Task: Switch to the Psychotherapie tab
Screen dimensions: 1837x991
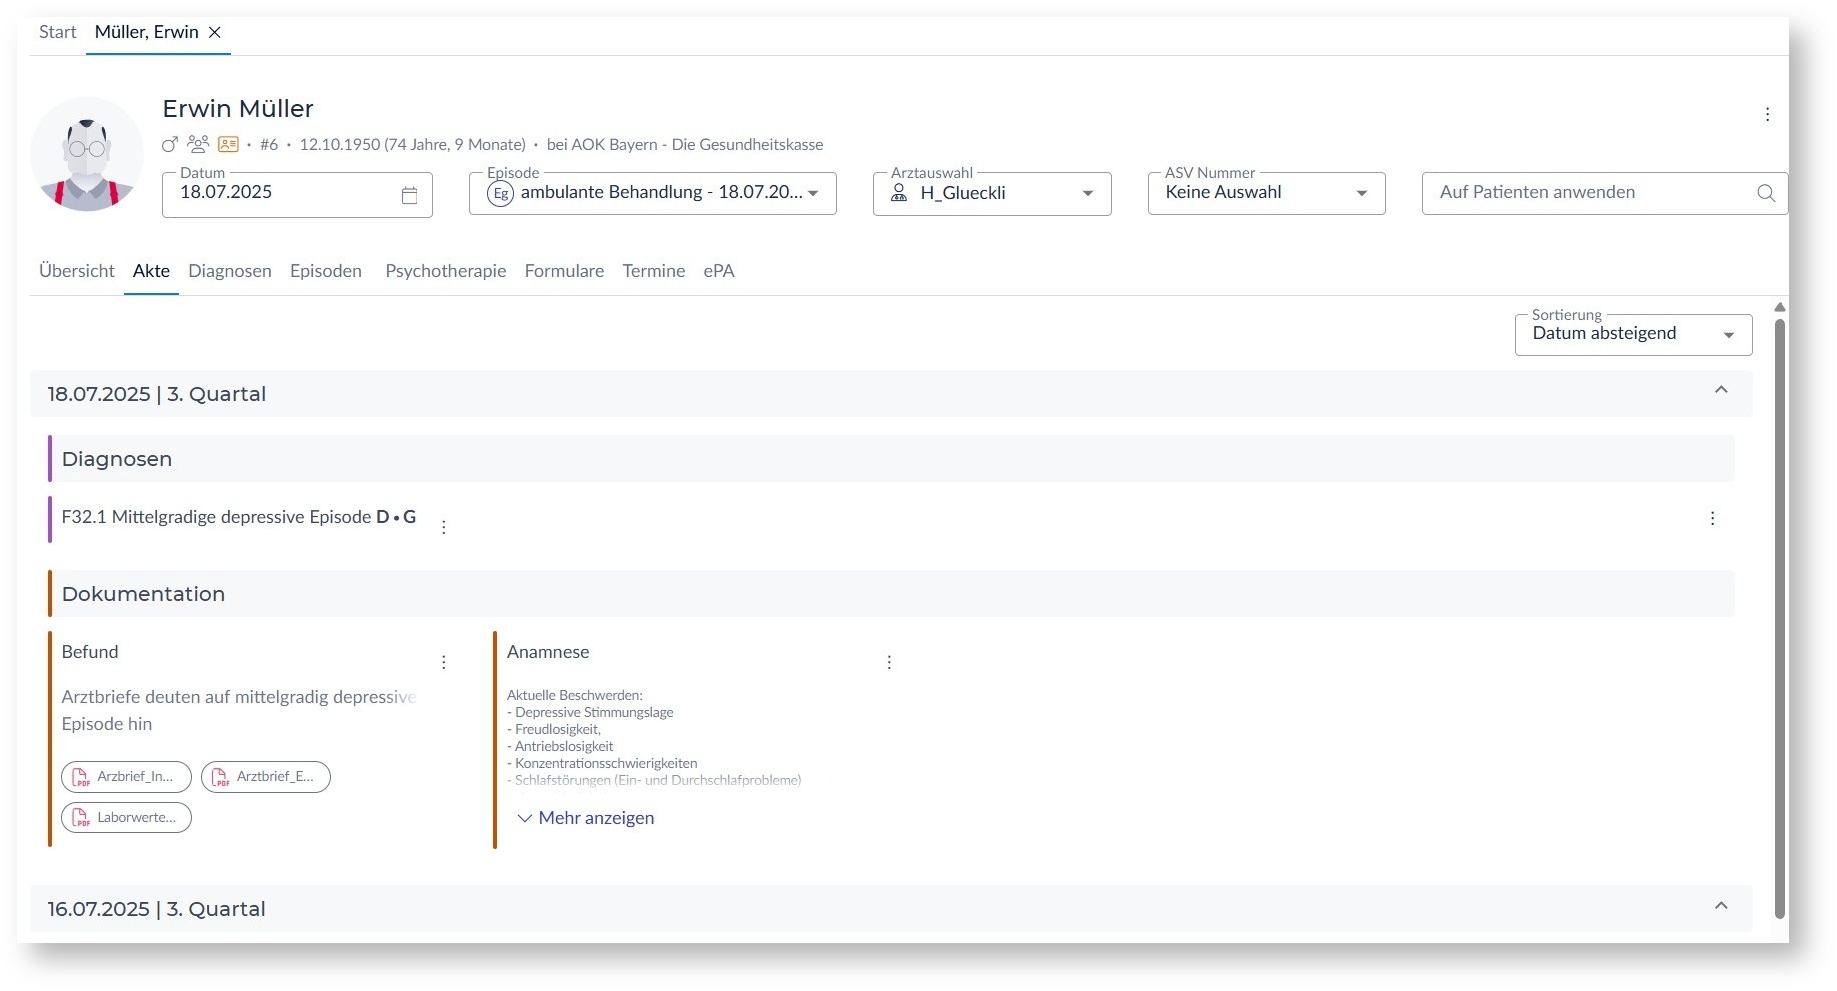Action: (x=445, y=271)
